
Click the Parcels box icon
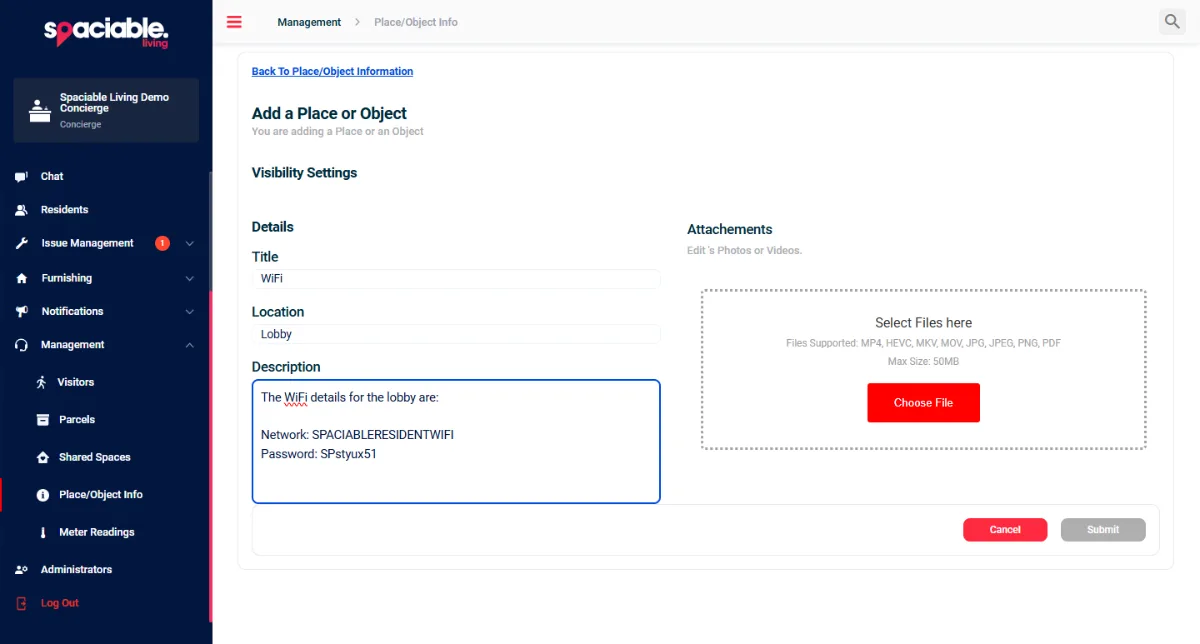click(x=42, y=420)
